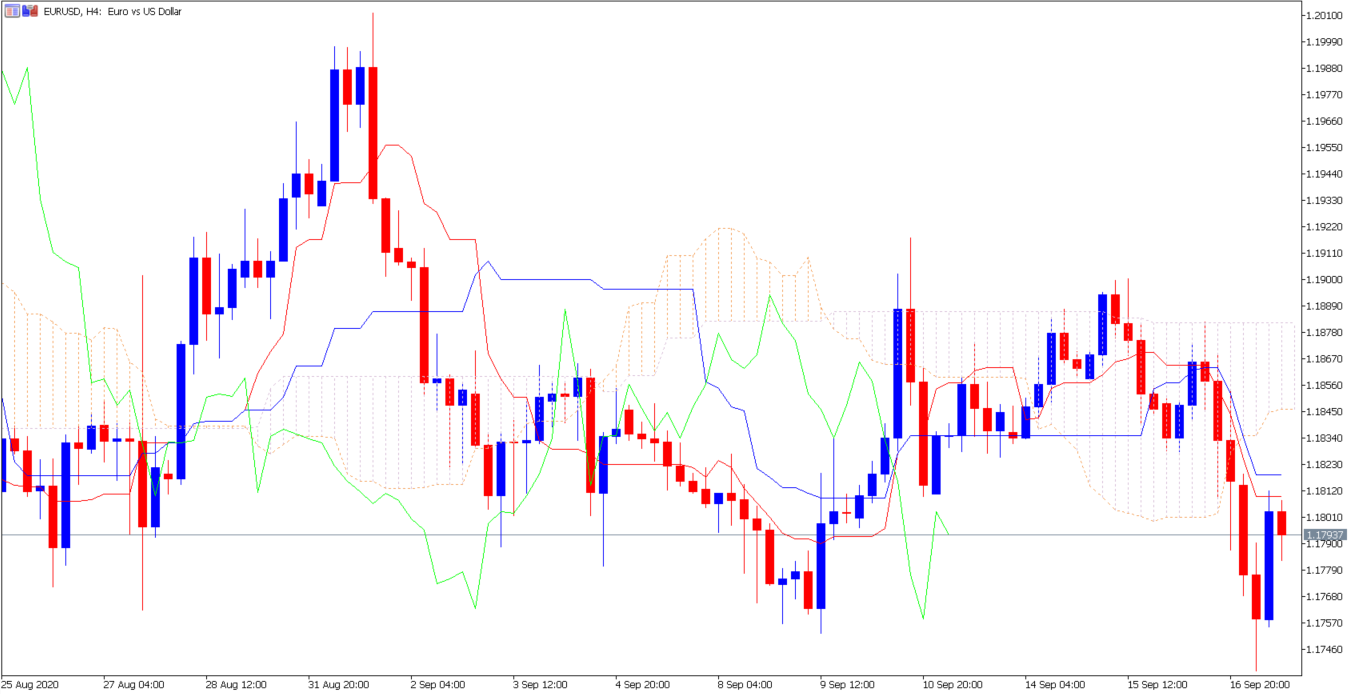Click the 1.19880 price axis label
1351x694 pixels.
[1325, 69]
